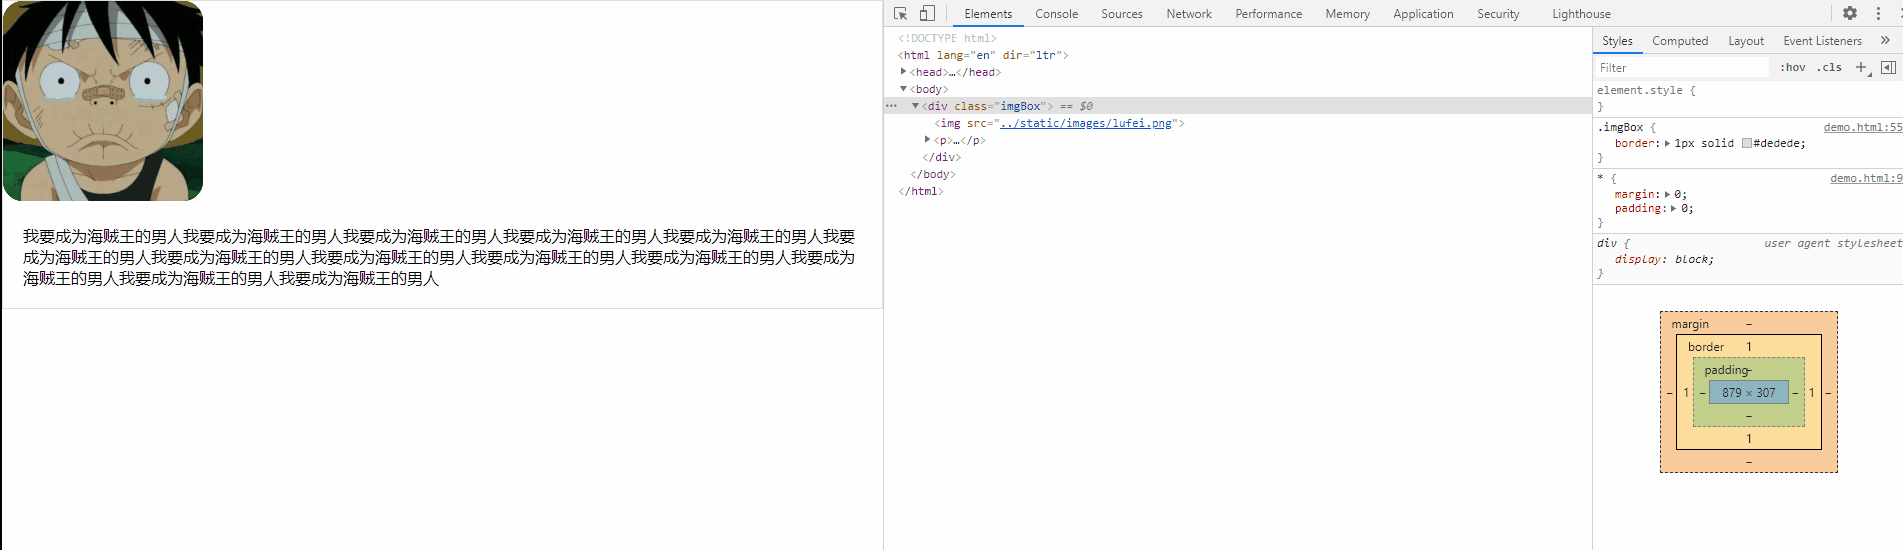Click the display: block declaration
Image resolution: width=1903 pixels, height=550 pixels.
pyautogui.click(x=1664, y=259)
